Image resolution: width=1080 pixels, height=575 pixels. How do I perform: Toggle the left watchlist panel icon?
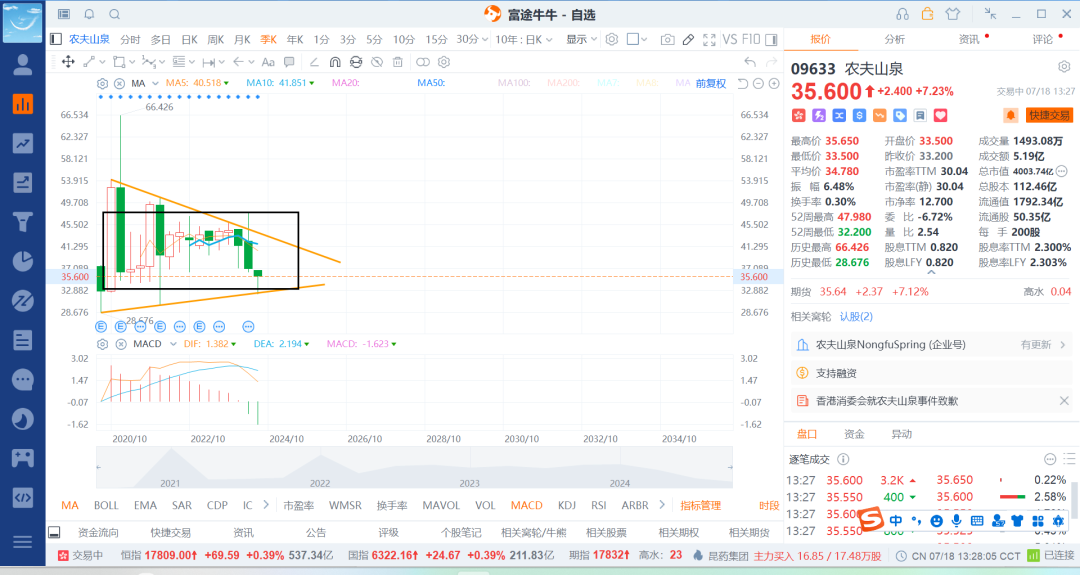56,39
